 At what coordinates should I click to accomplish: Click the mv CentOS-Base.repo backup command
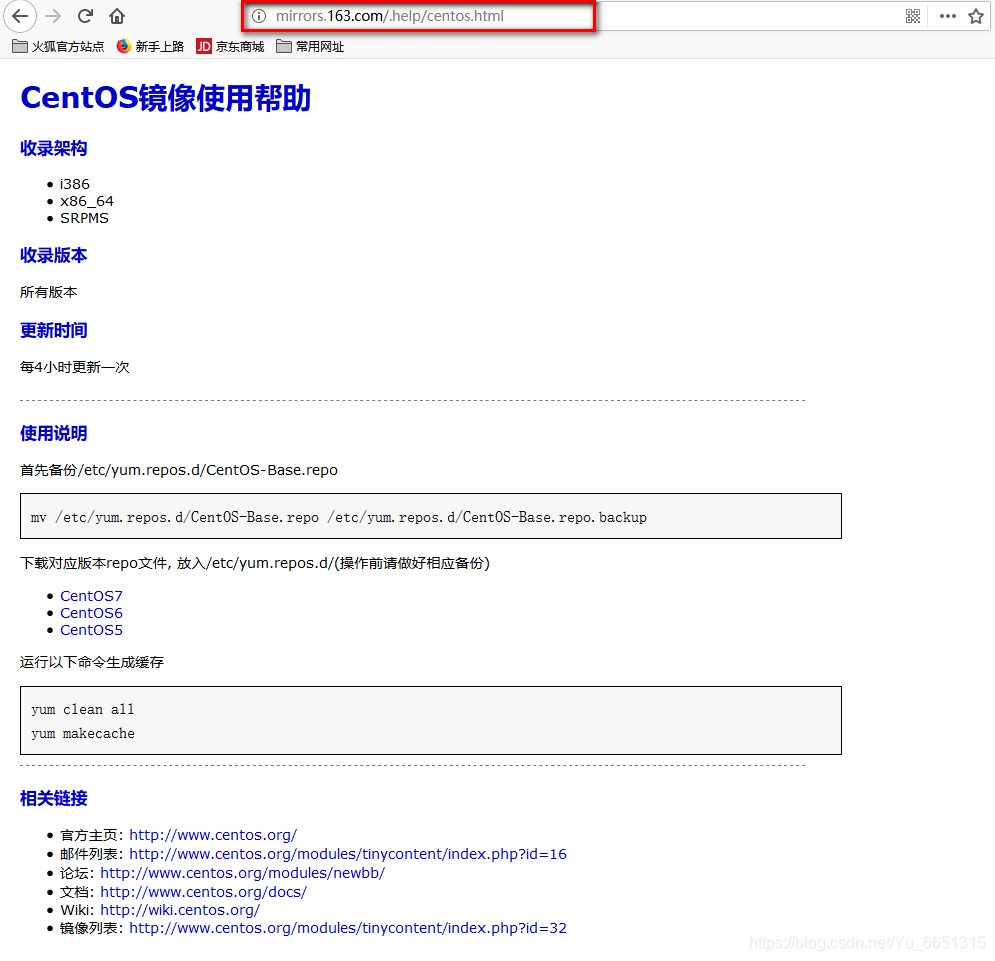point(339,517)
